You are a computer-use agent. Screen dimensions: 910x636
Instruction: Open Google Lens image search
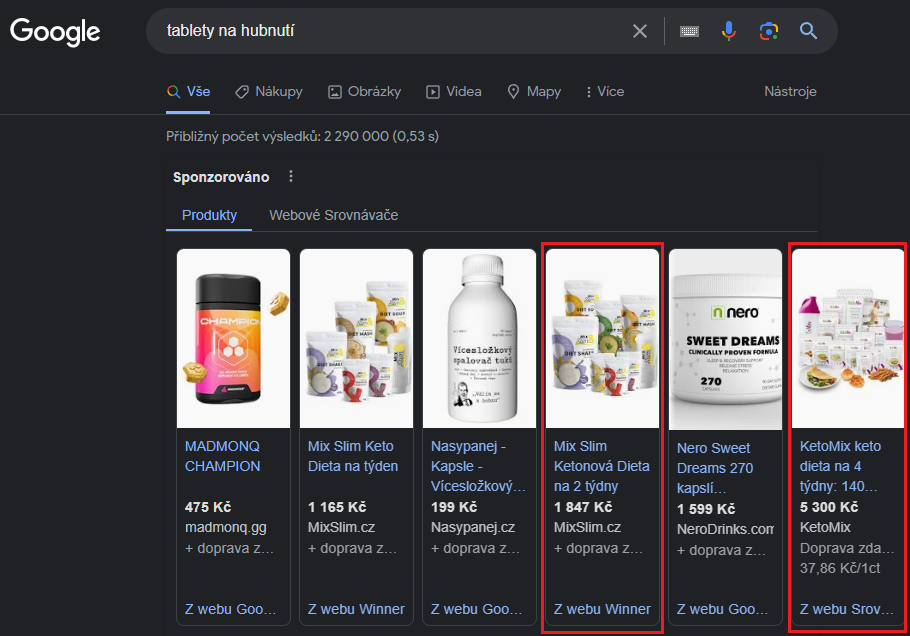point(768,31)
